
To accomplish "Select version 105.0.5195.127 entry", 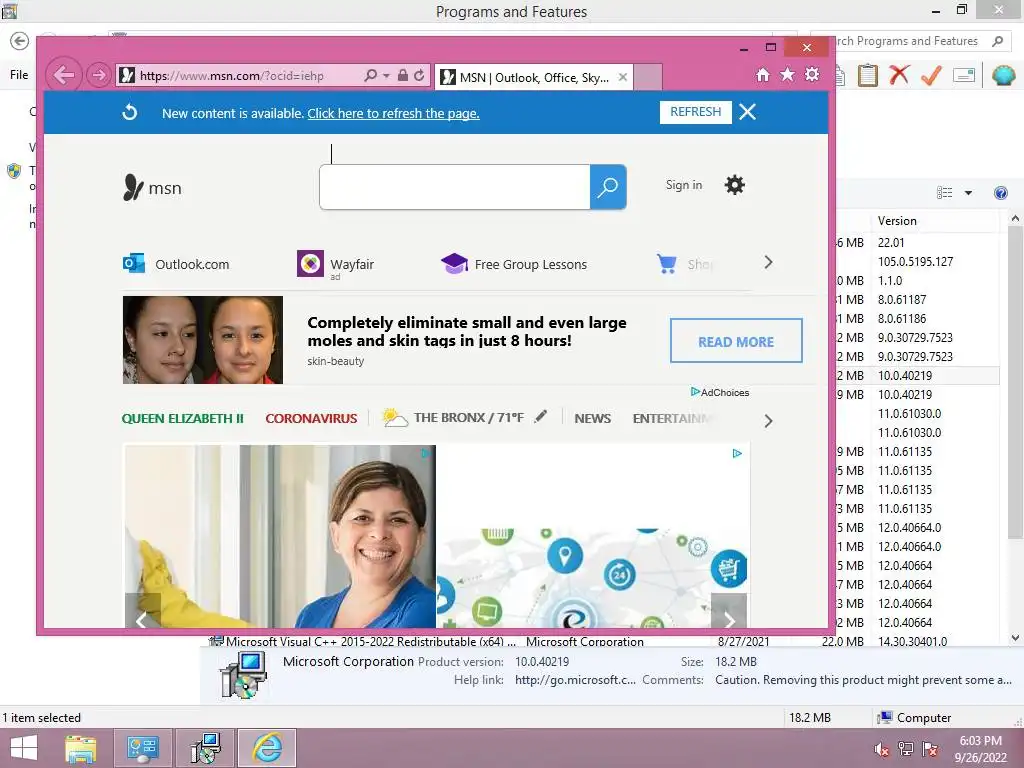I will tap(916, 261).
